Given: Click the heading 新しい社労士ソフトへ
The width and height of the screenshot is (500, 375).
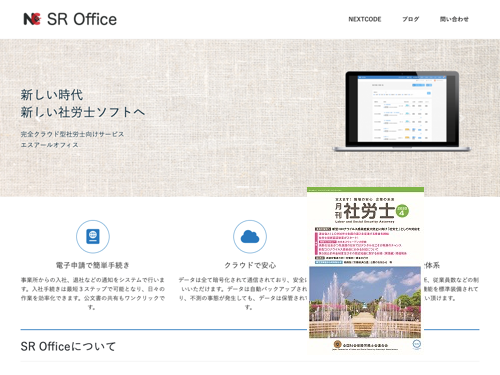Looking at the screenshot, I should click(83, 112).
